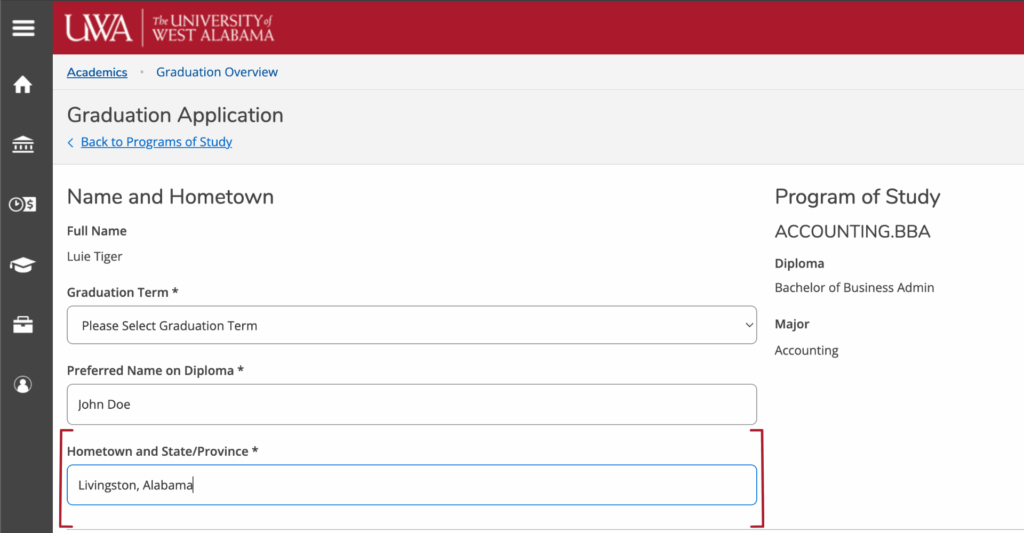Navigate to Academics breadcrumb link
This screenshot has height=533, width=1024.
coord(97,72)
